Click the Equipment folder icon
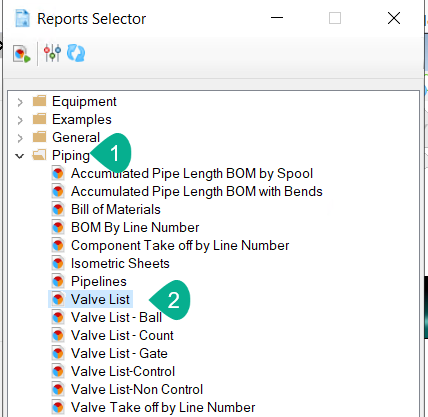 pyautogui.click(x=39, y=101)
